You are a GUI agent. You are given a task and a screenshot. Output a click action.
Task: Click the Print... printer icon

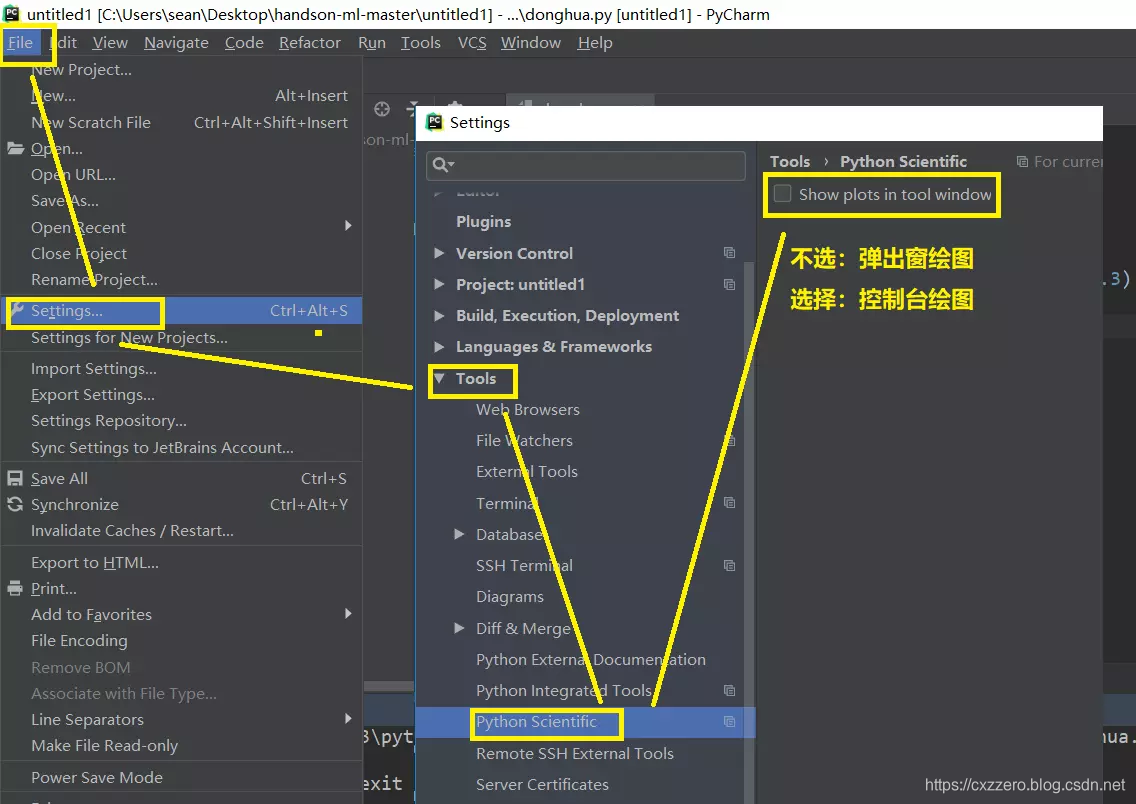(15, 589)
